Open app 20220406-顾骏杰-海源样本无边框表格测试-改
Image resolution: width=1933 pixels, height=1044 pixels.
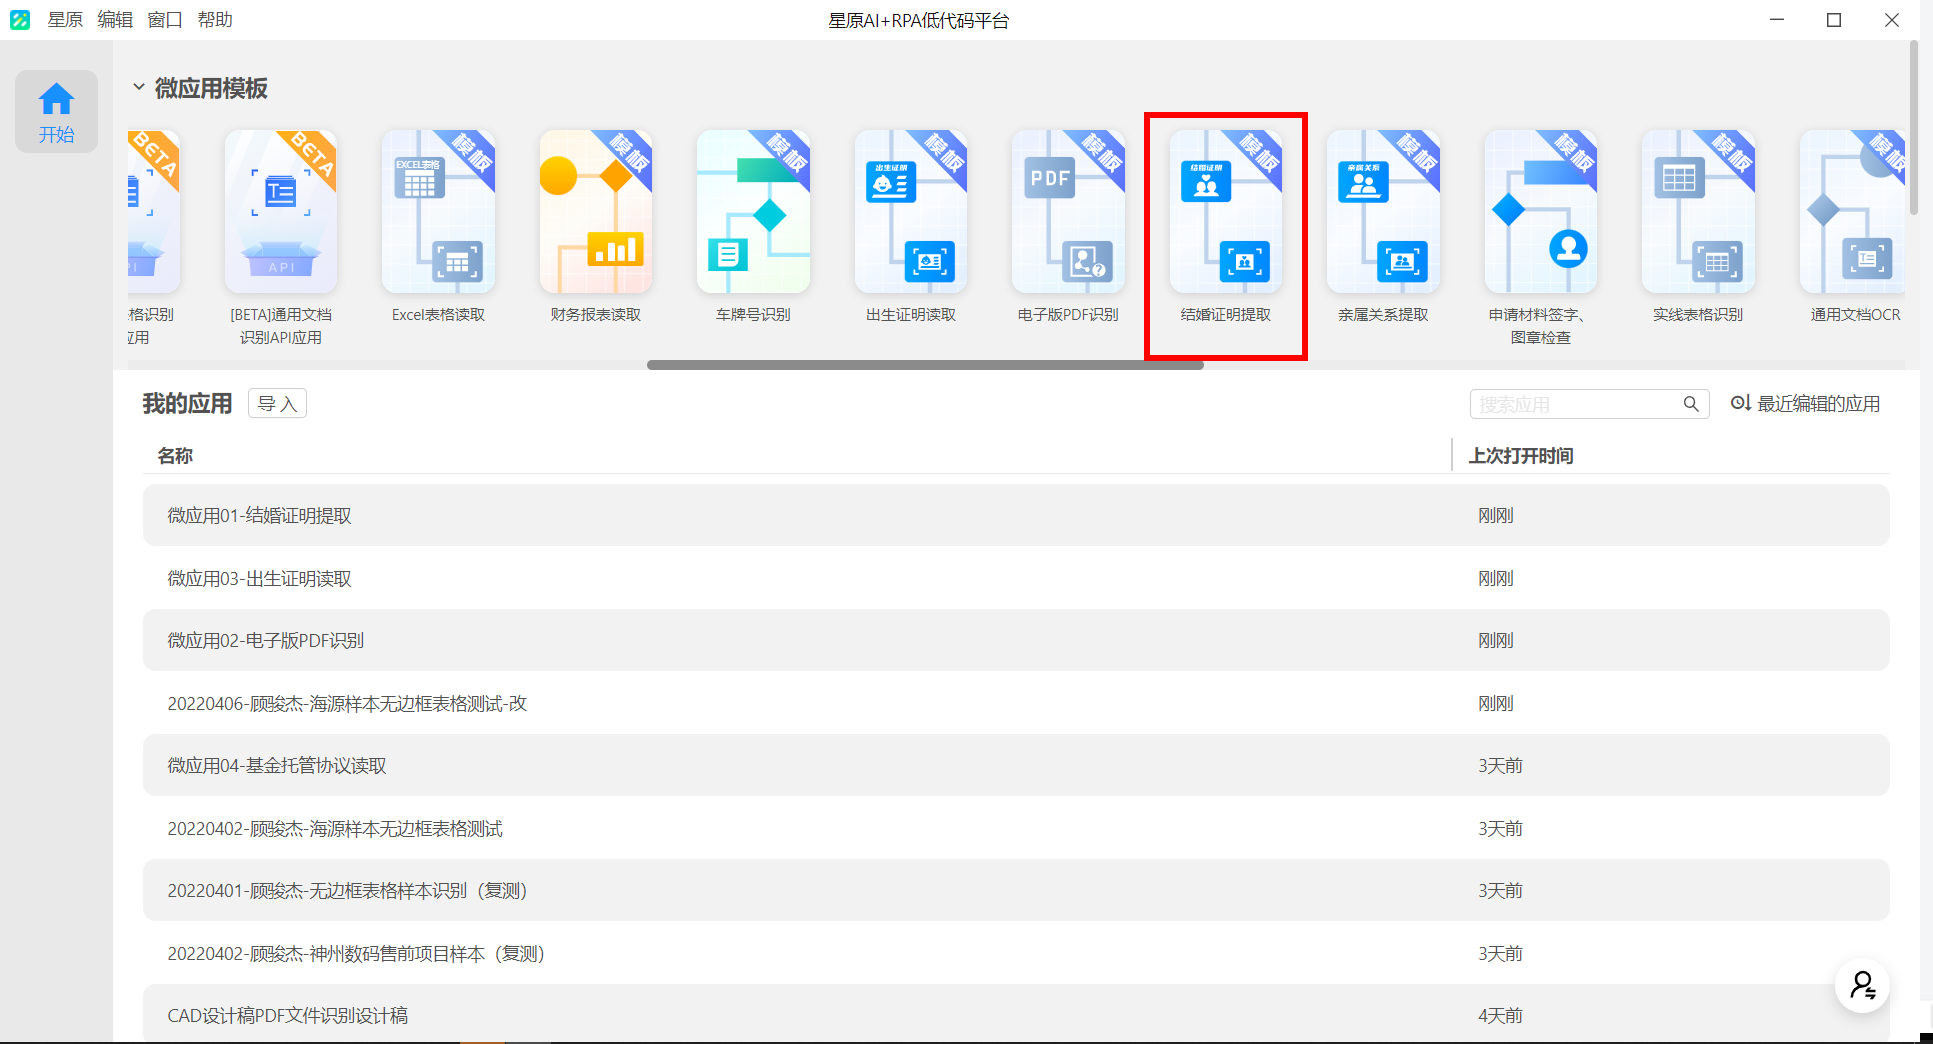coord(1016,703)
